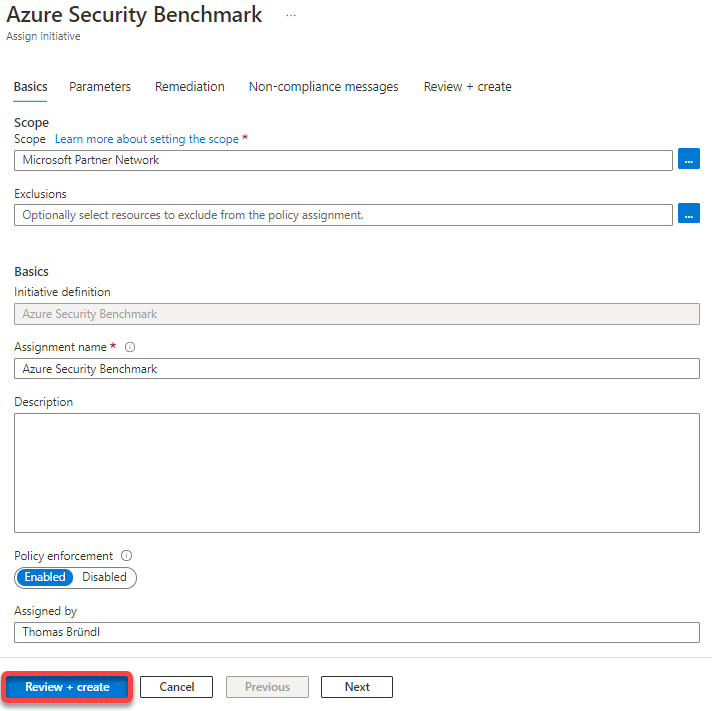This screenshot has height=711, width=712.
Task: Click the Next button
Action: click(x=357, y=687)
